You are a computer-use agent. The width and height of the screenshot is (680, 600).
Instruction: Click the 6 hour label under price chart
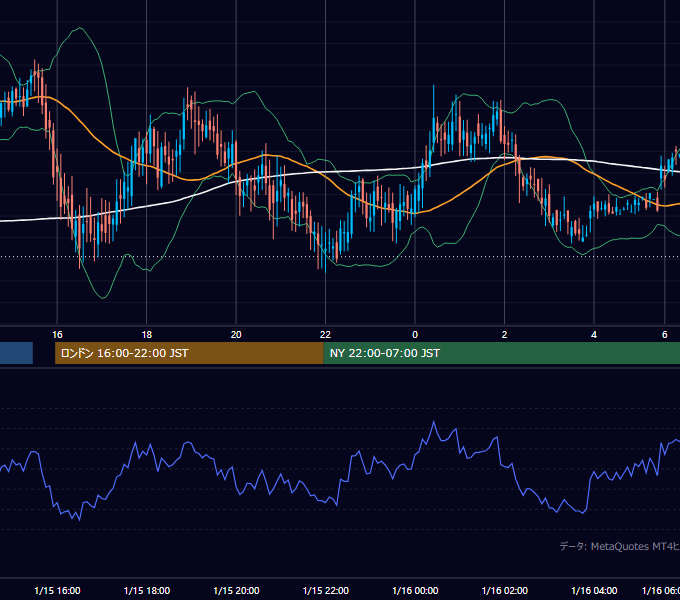pos(664,335)
